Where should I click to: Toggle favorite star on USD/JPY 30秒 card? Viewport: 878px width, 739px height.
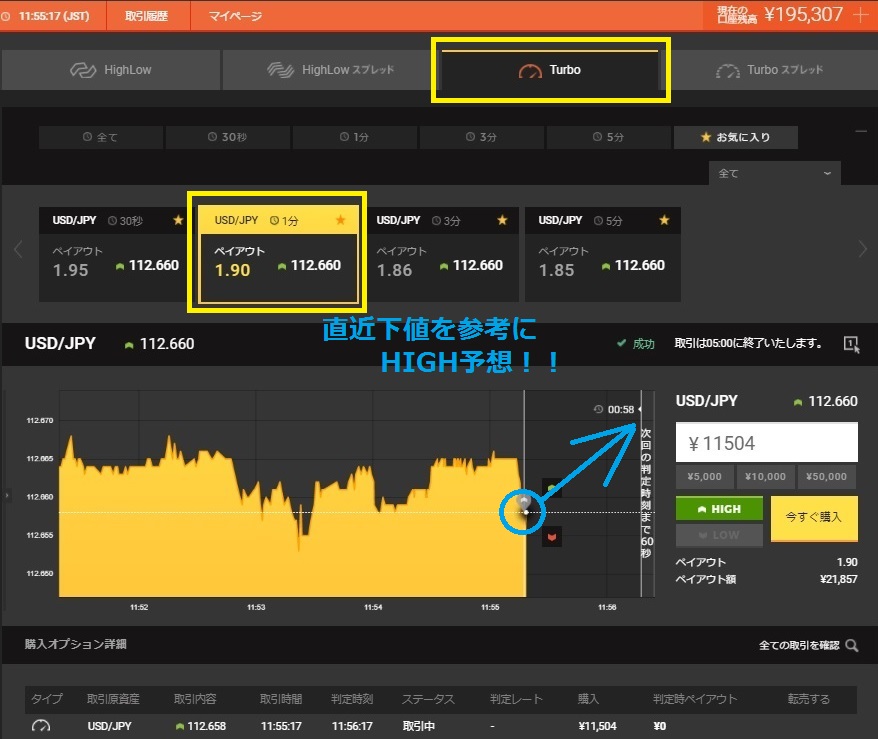pyautogui.click(x=178, y=220)
